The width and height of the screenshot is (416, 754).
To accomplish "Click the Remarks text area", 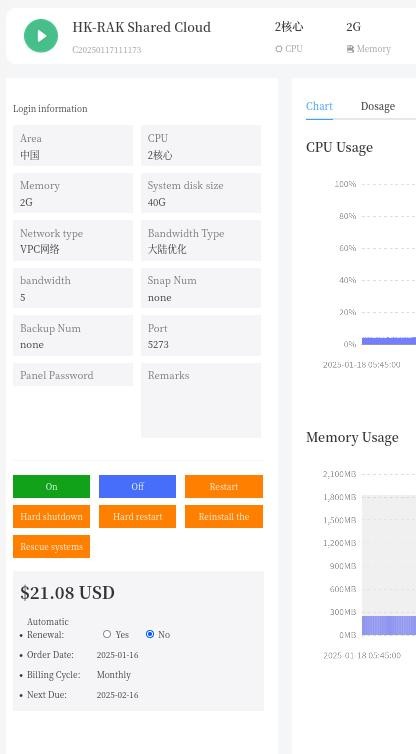I will [201, 400].
